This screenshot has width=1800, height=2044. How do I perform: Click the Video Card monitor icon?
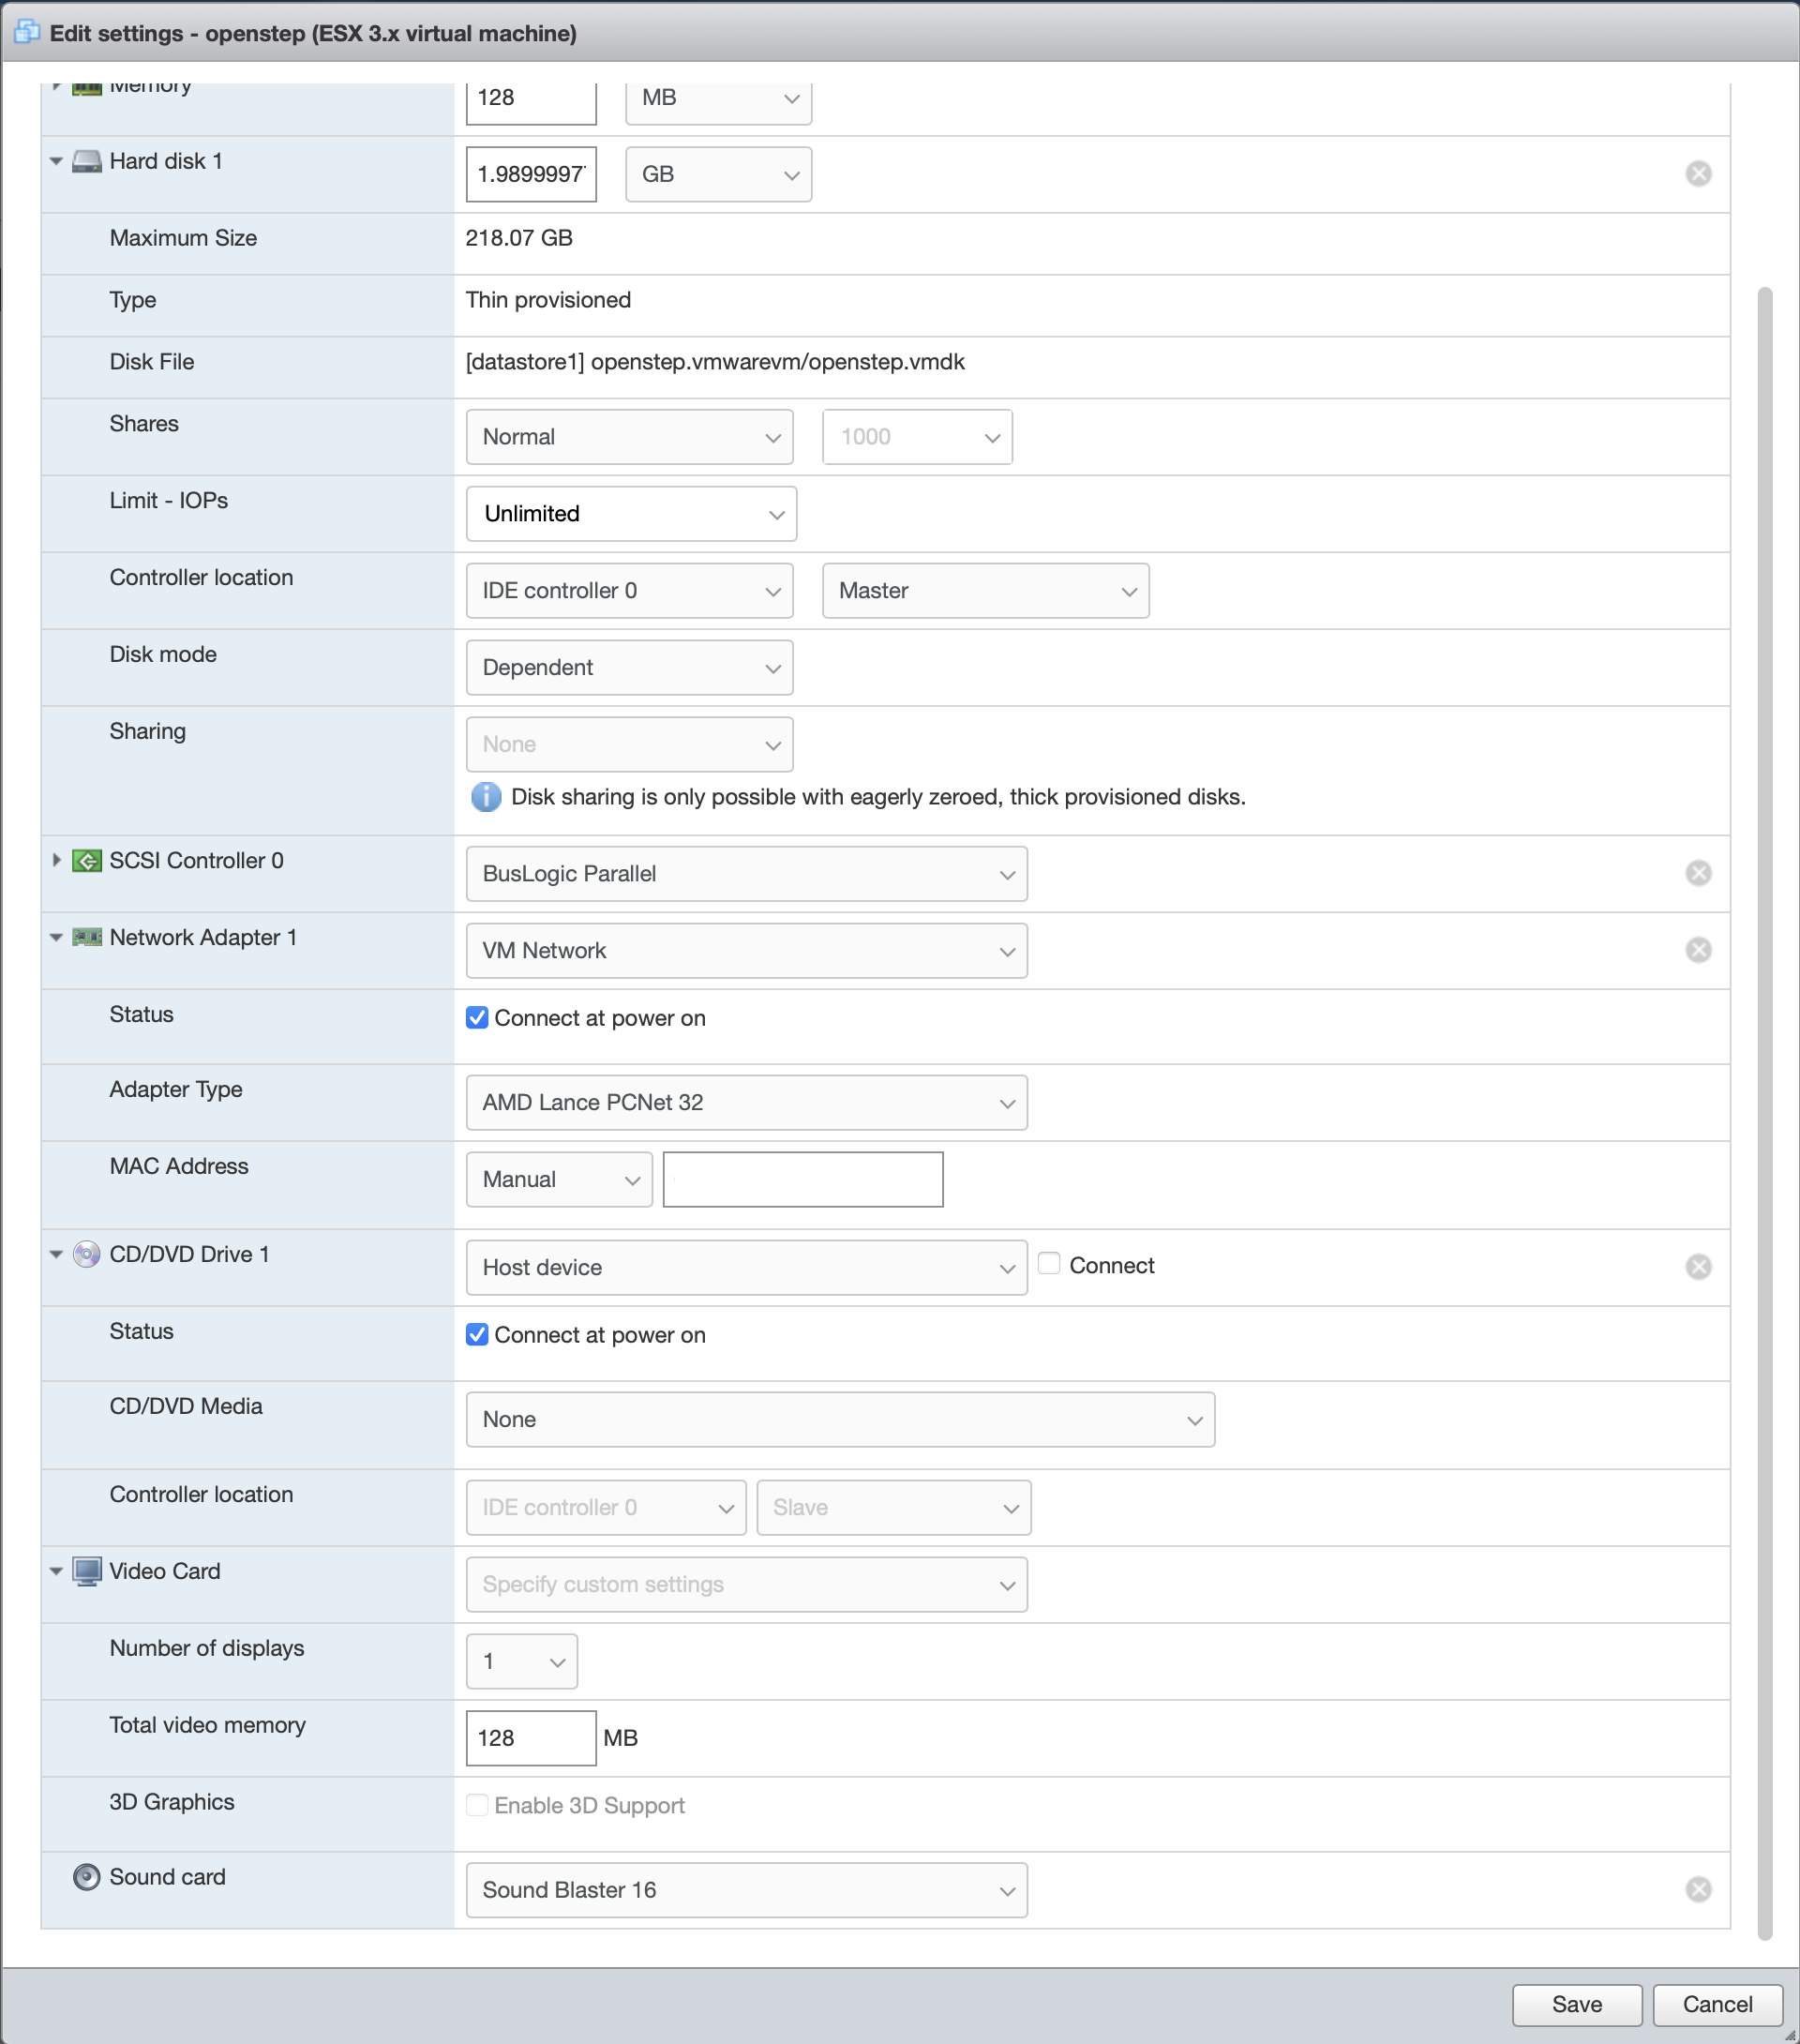(x=87, y=1571)
